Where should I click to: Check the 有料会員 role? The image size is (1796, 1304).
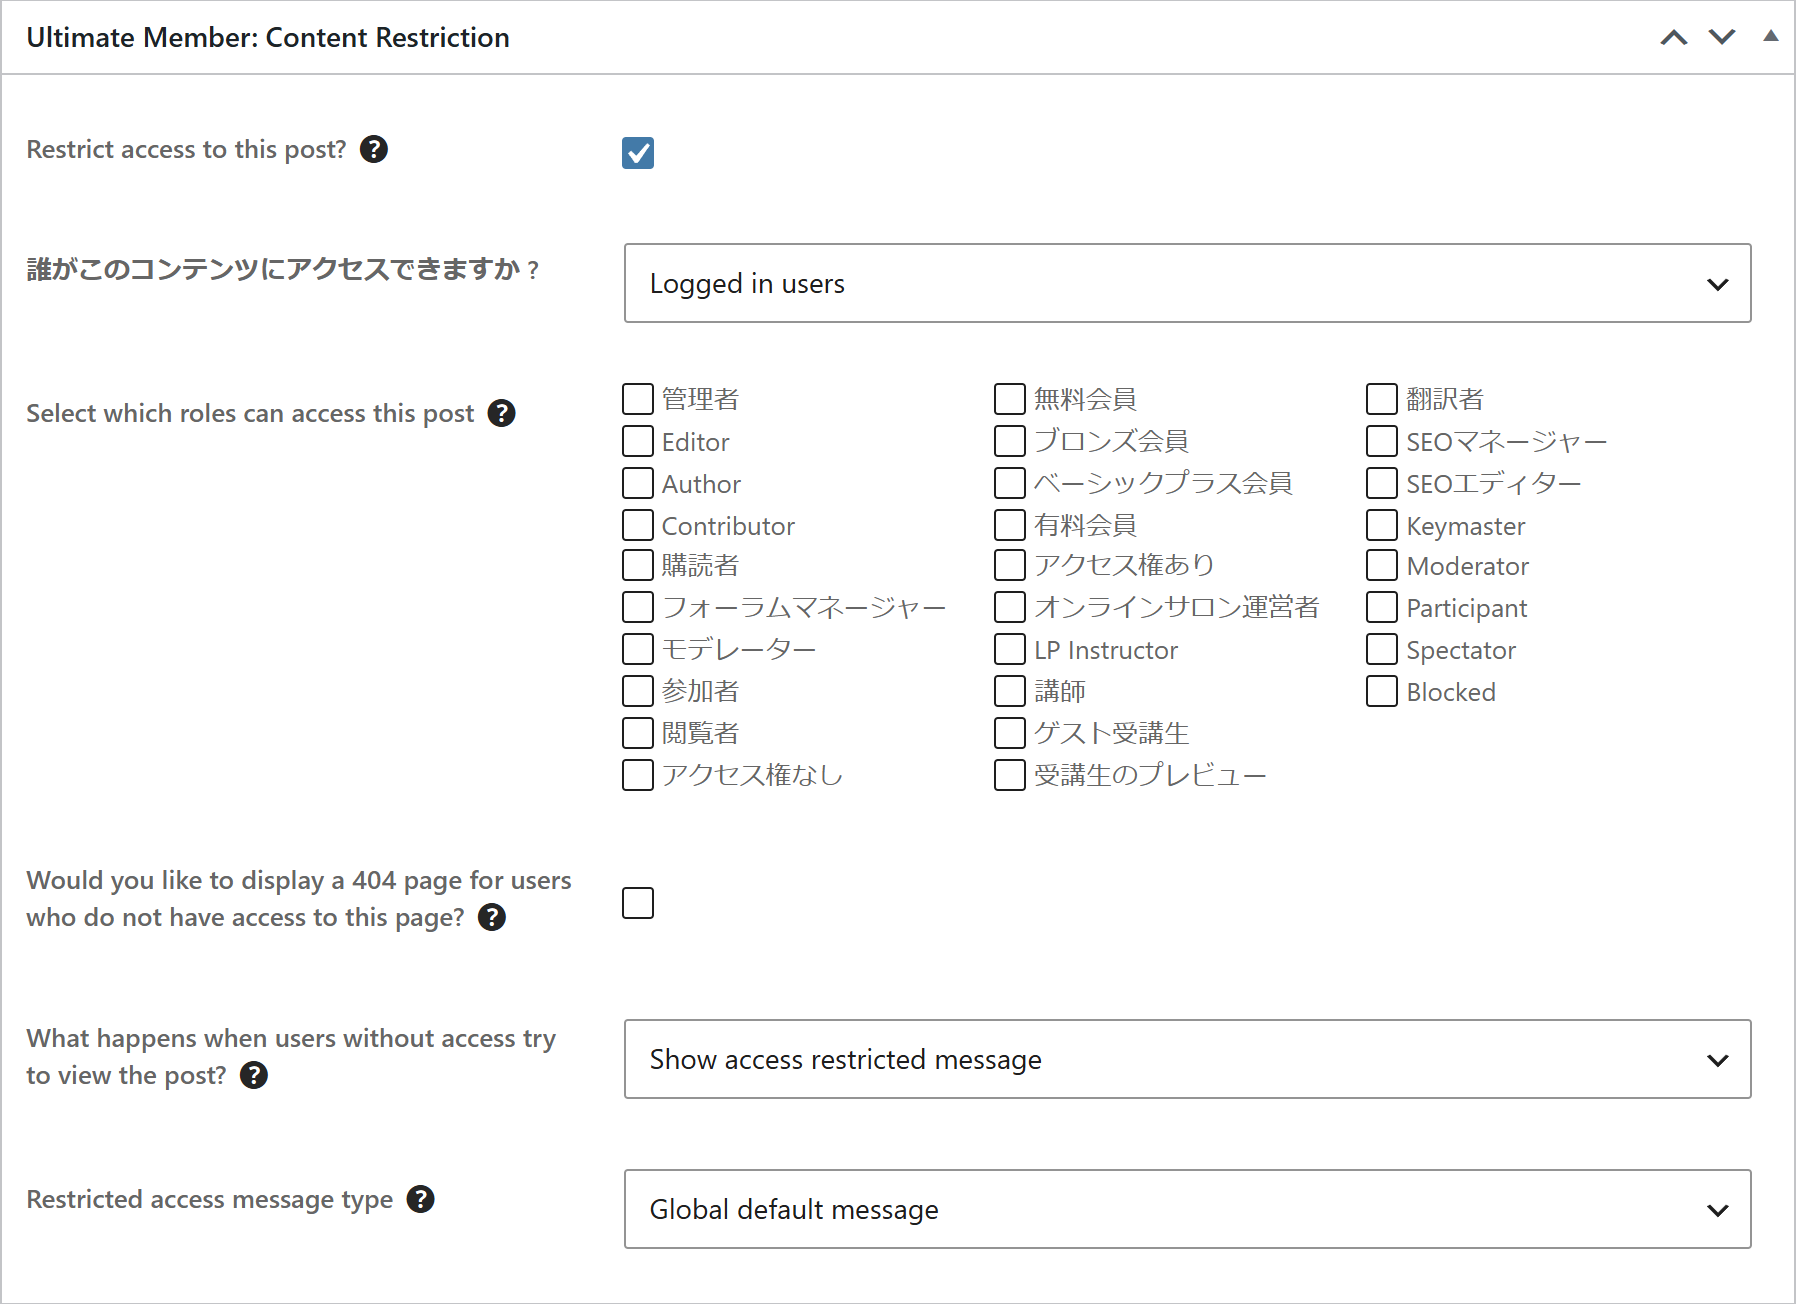[1010, 525]
